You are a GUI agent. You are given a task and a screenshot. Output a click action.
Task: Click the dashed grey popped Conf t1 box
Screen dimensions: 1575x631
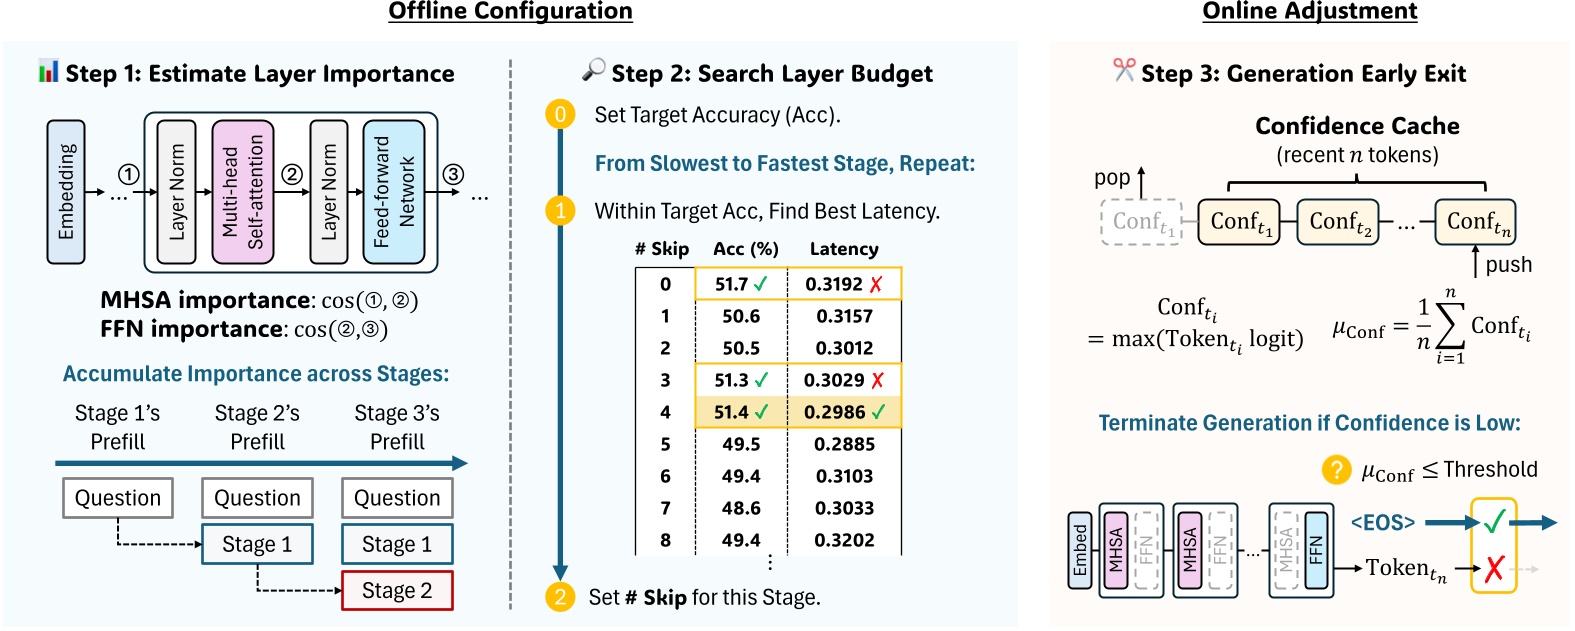(x=1141, y=222)
